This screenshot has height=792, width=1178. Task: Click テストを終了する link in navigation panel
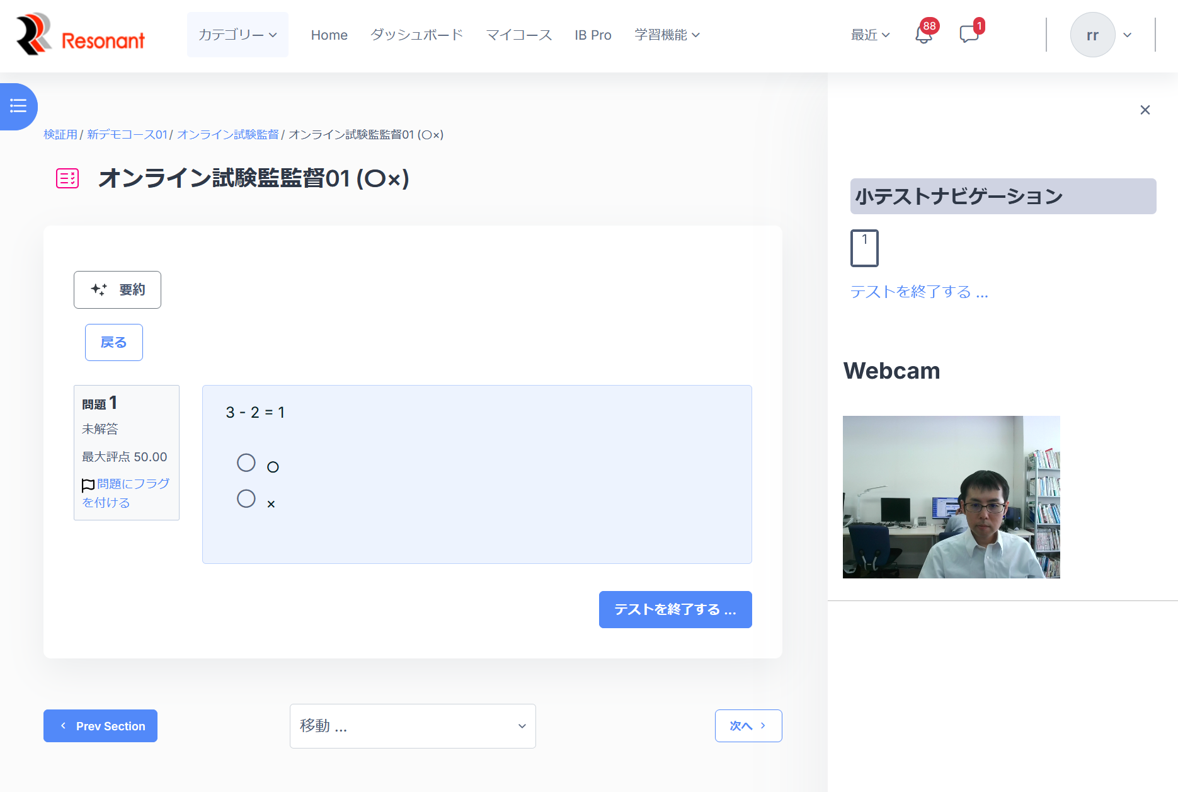coord(919,292)
